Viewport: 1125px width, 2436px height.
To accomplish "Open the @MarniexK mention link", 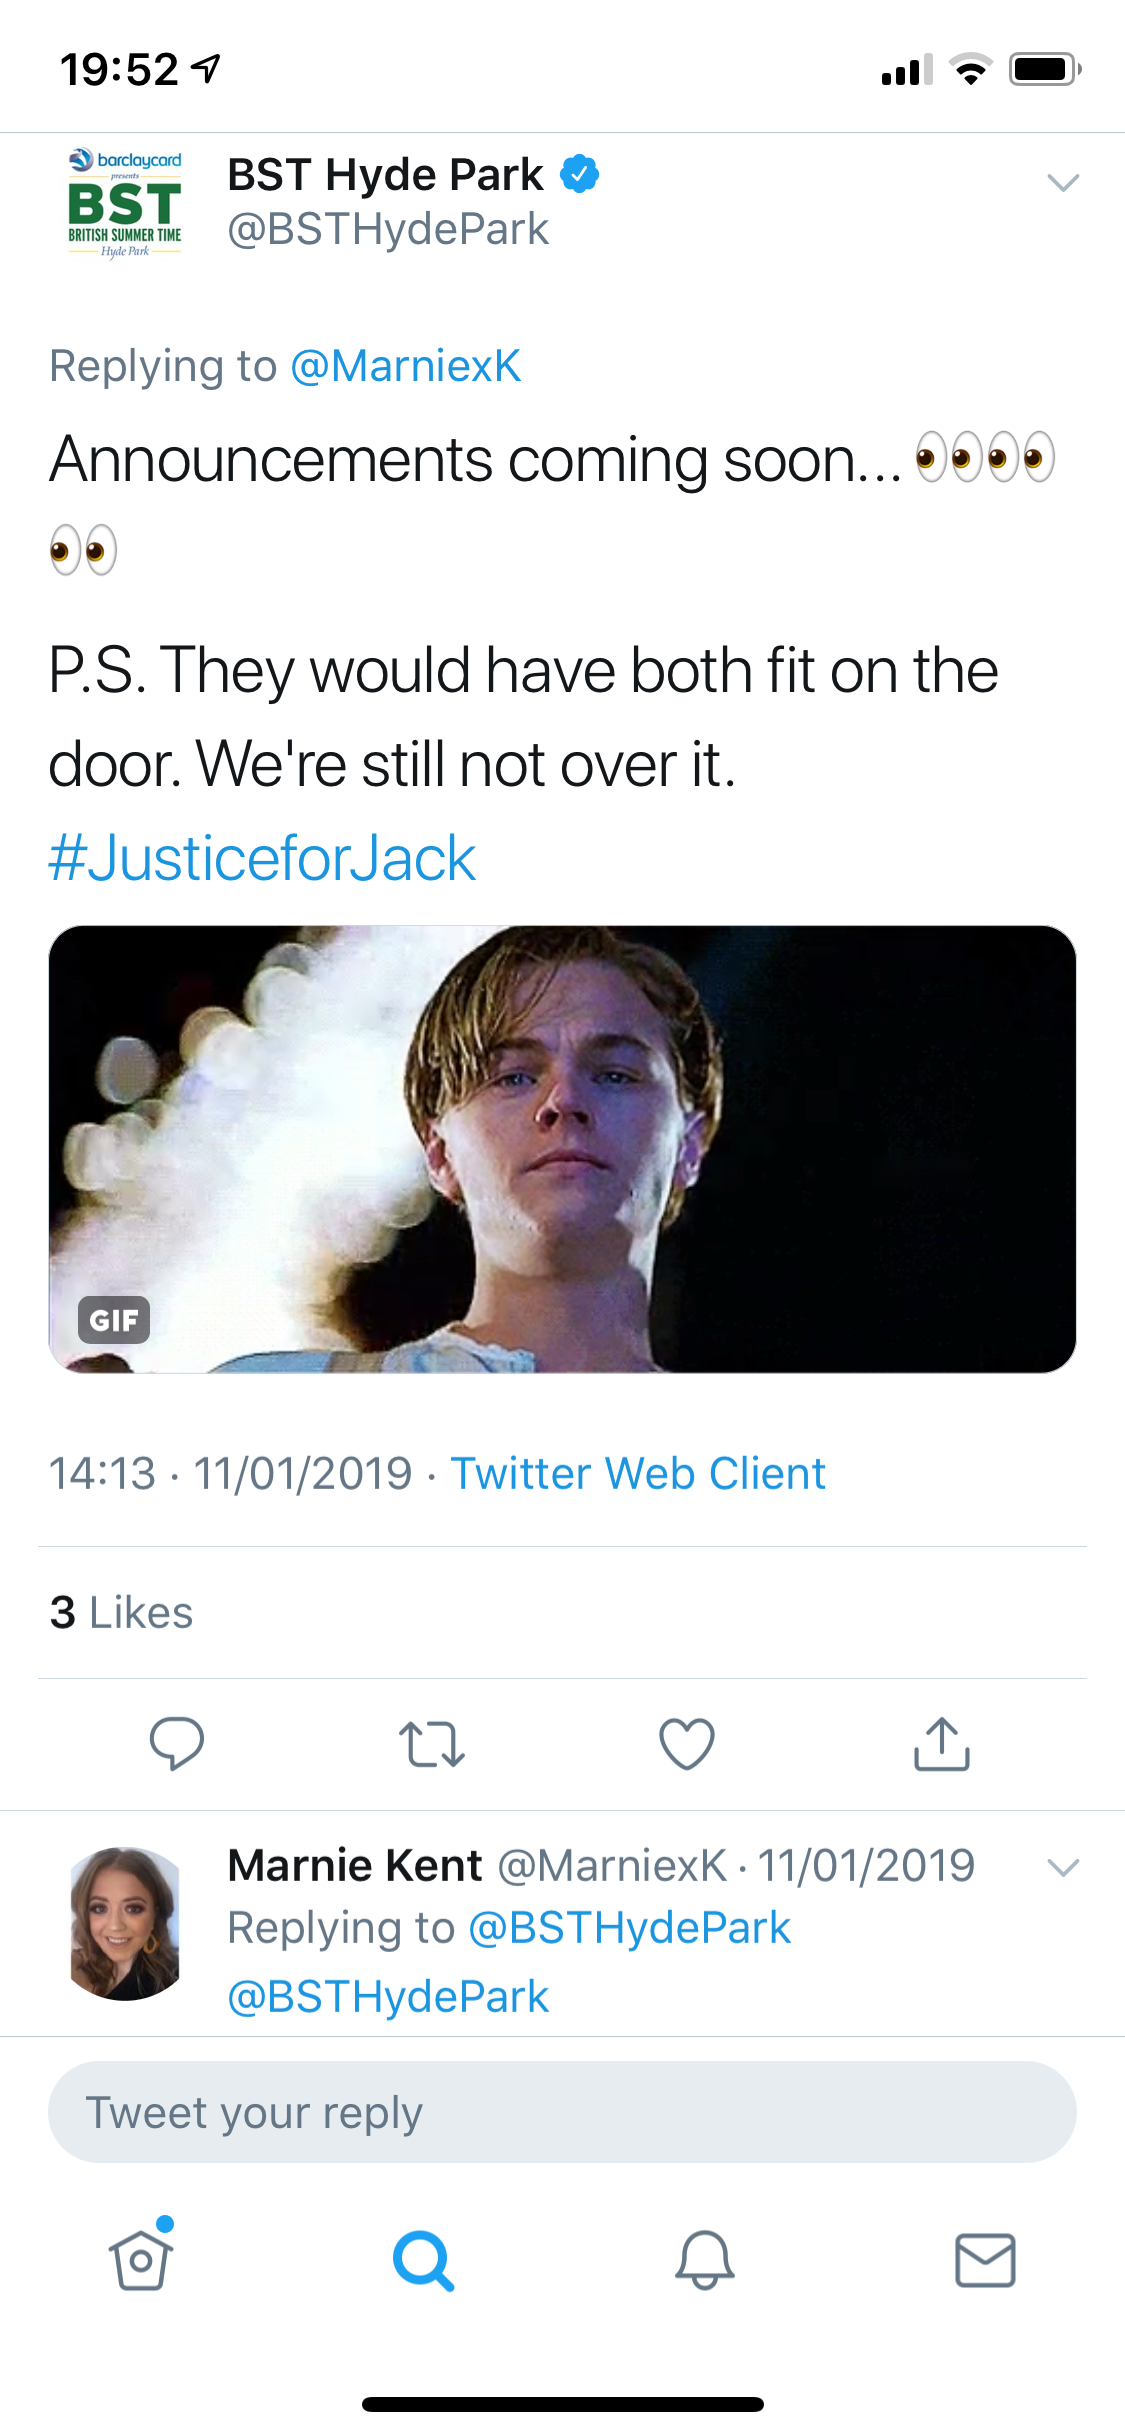I will pyautogui.click(x=405, y=366).
